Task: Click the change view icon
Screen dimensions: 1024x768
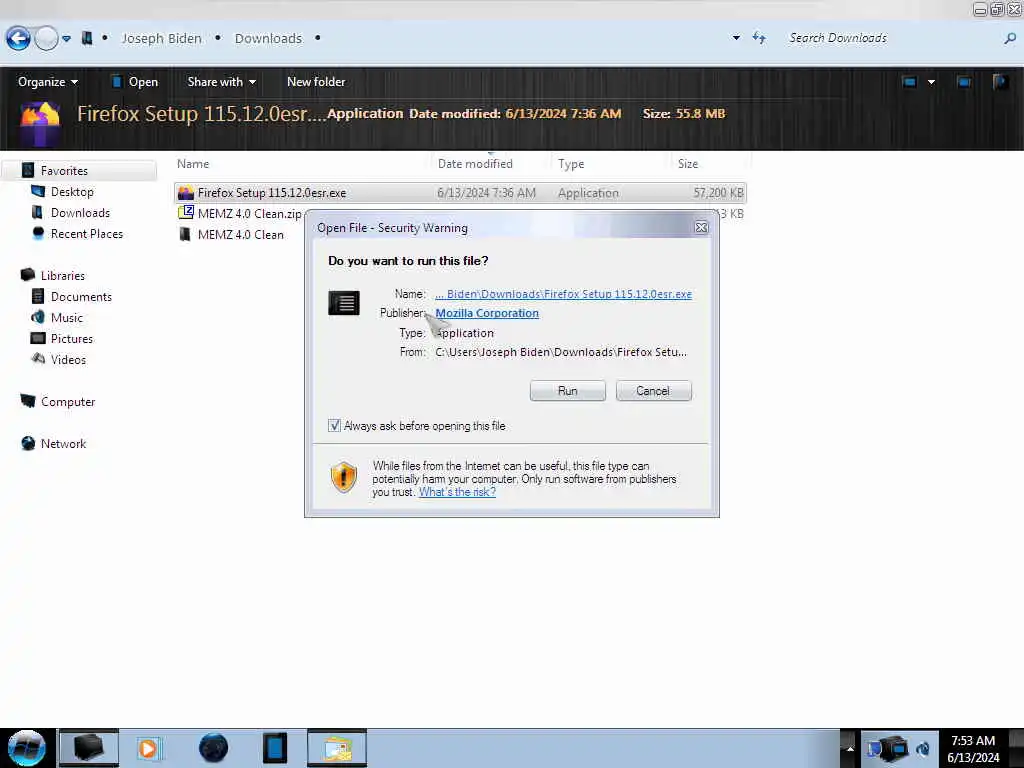Action: [909, 82]
